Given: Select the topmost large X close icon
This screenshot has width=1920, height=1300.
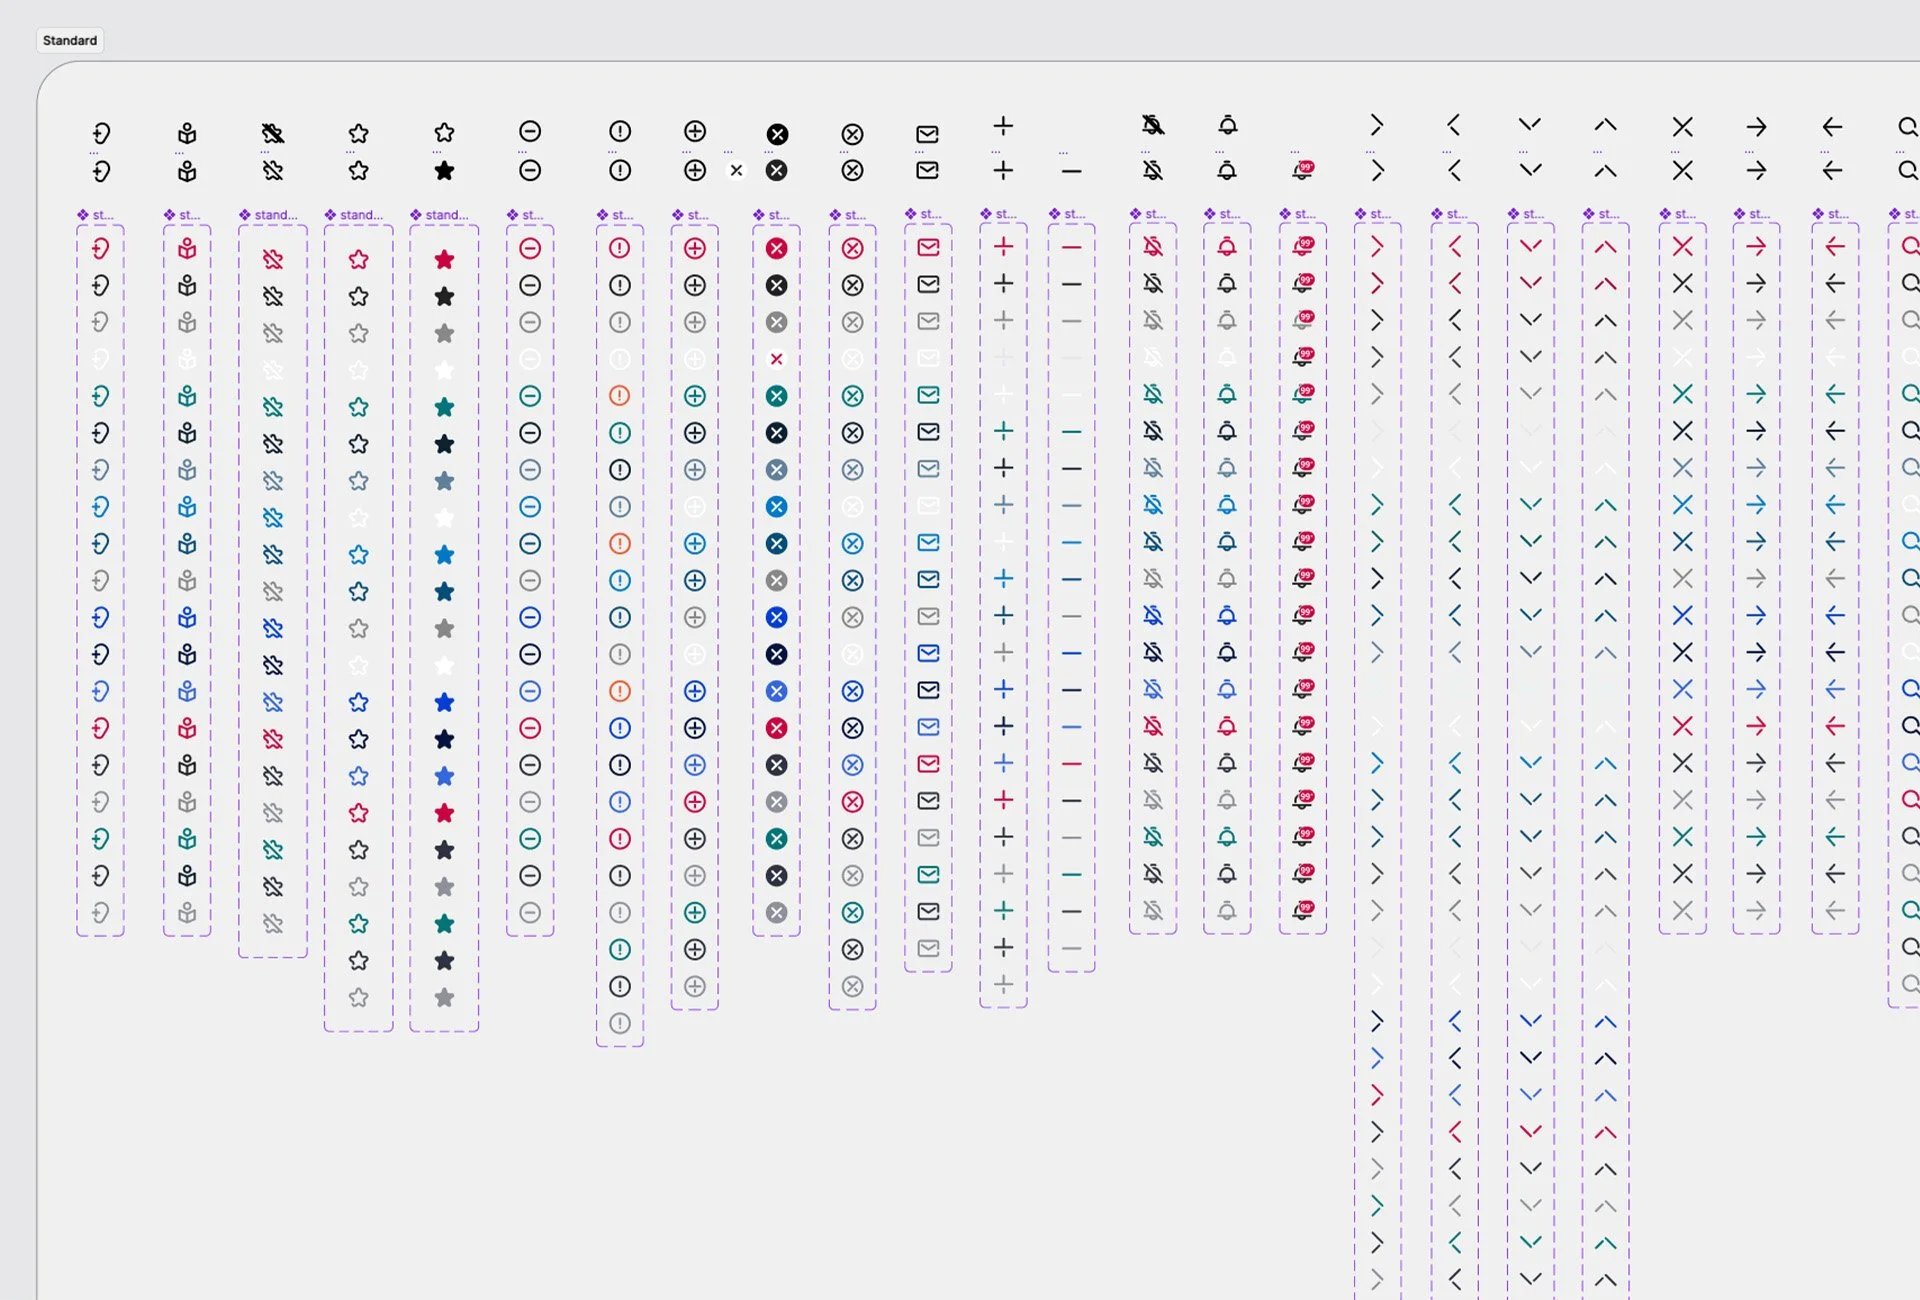Looking at the screenshot, I should pos(1683,127).
